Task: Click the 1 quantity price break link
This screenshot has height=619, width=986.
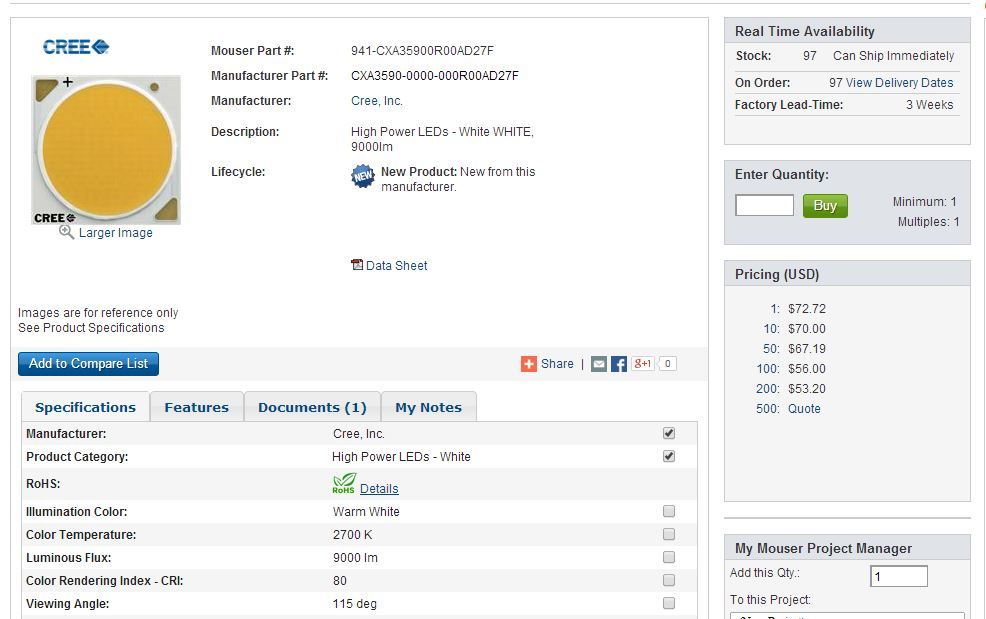Action: point(775,309)
